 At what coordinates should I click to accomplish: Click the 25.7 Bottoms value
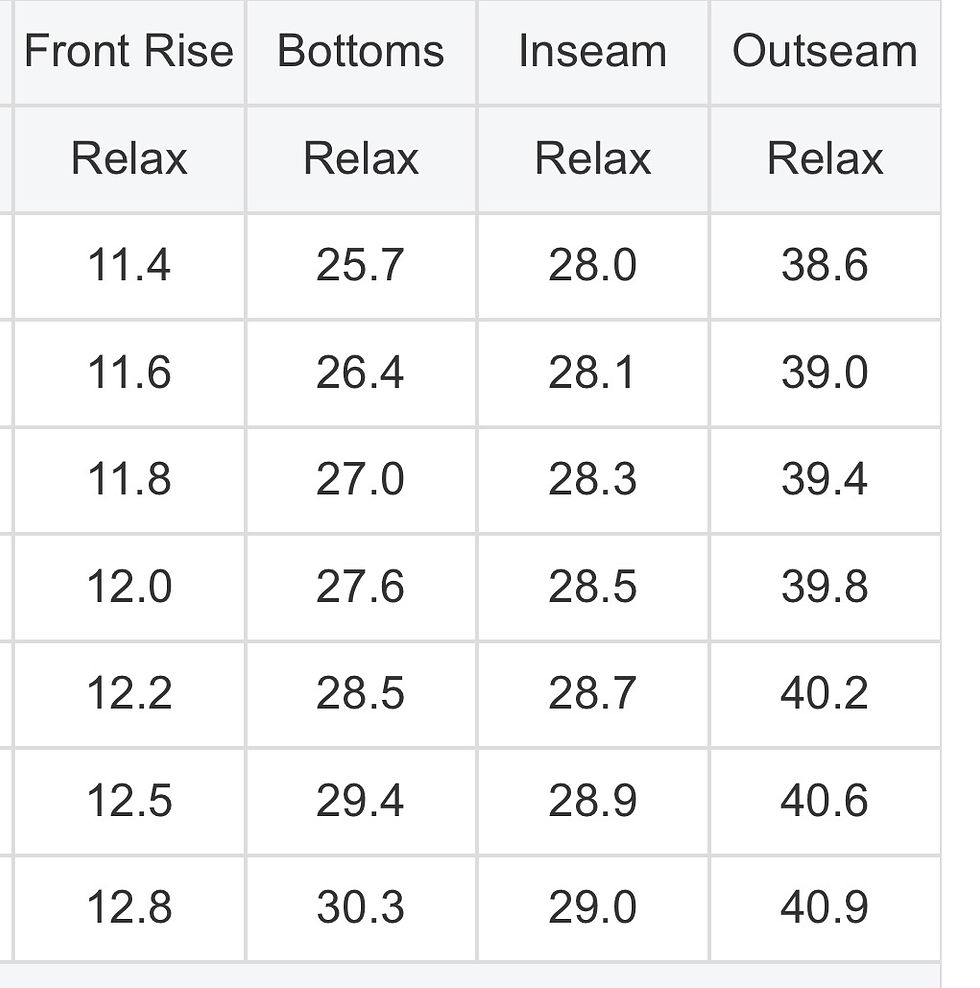point(361,266)
